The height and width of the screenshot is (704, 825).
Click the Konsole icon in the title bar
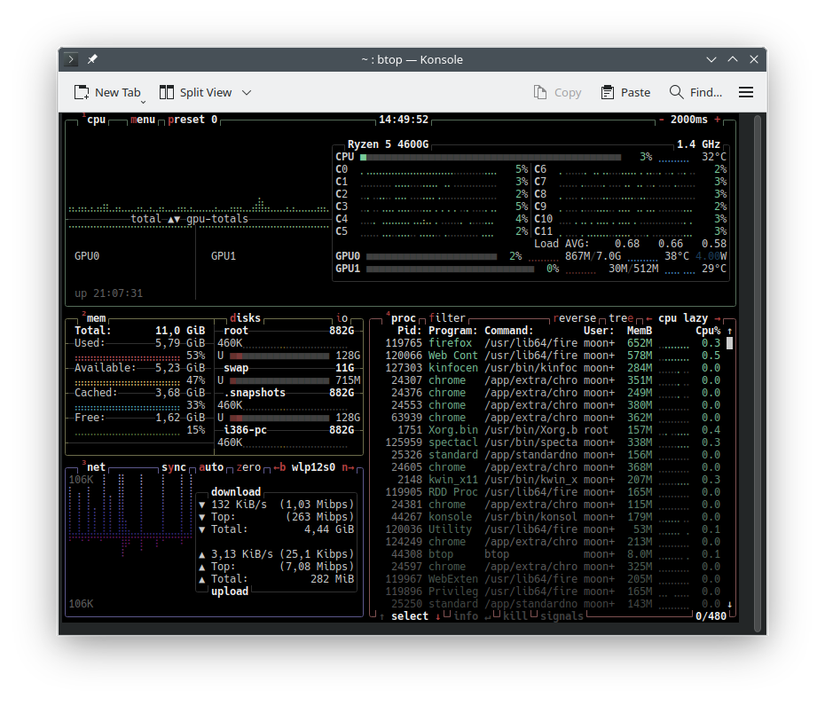[x=70, y=59]
